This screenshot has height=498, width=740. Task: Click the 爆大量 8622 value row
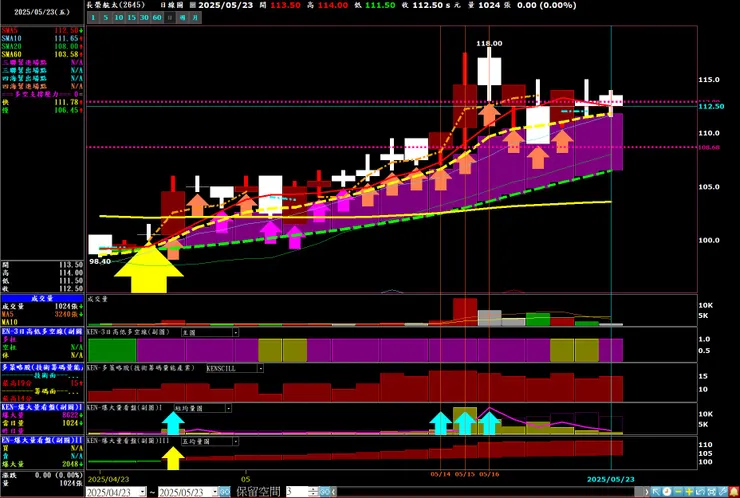pos(42,415)
